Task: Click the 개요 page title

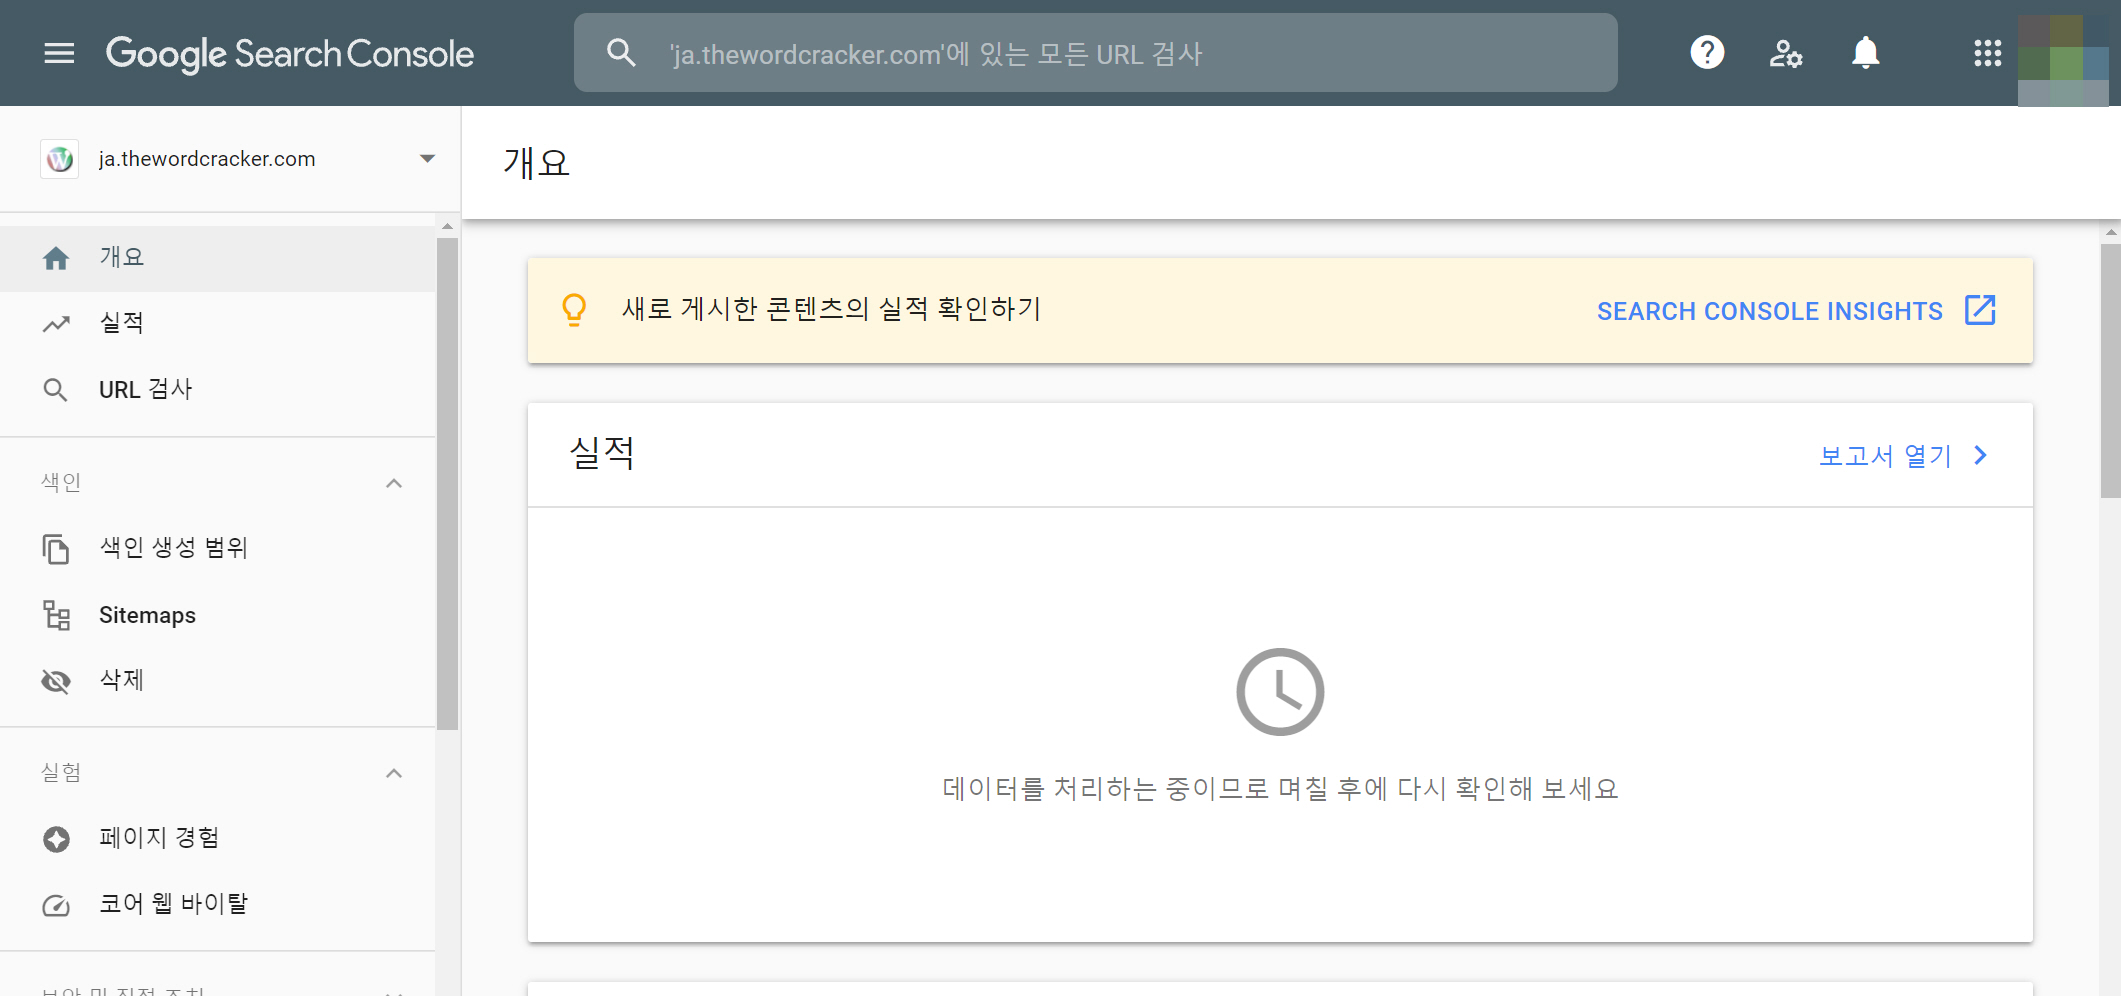Action: (x=536, y=162)
